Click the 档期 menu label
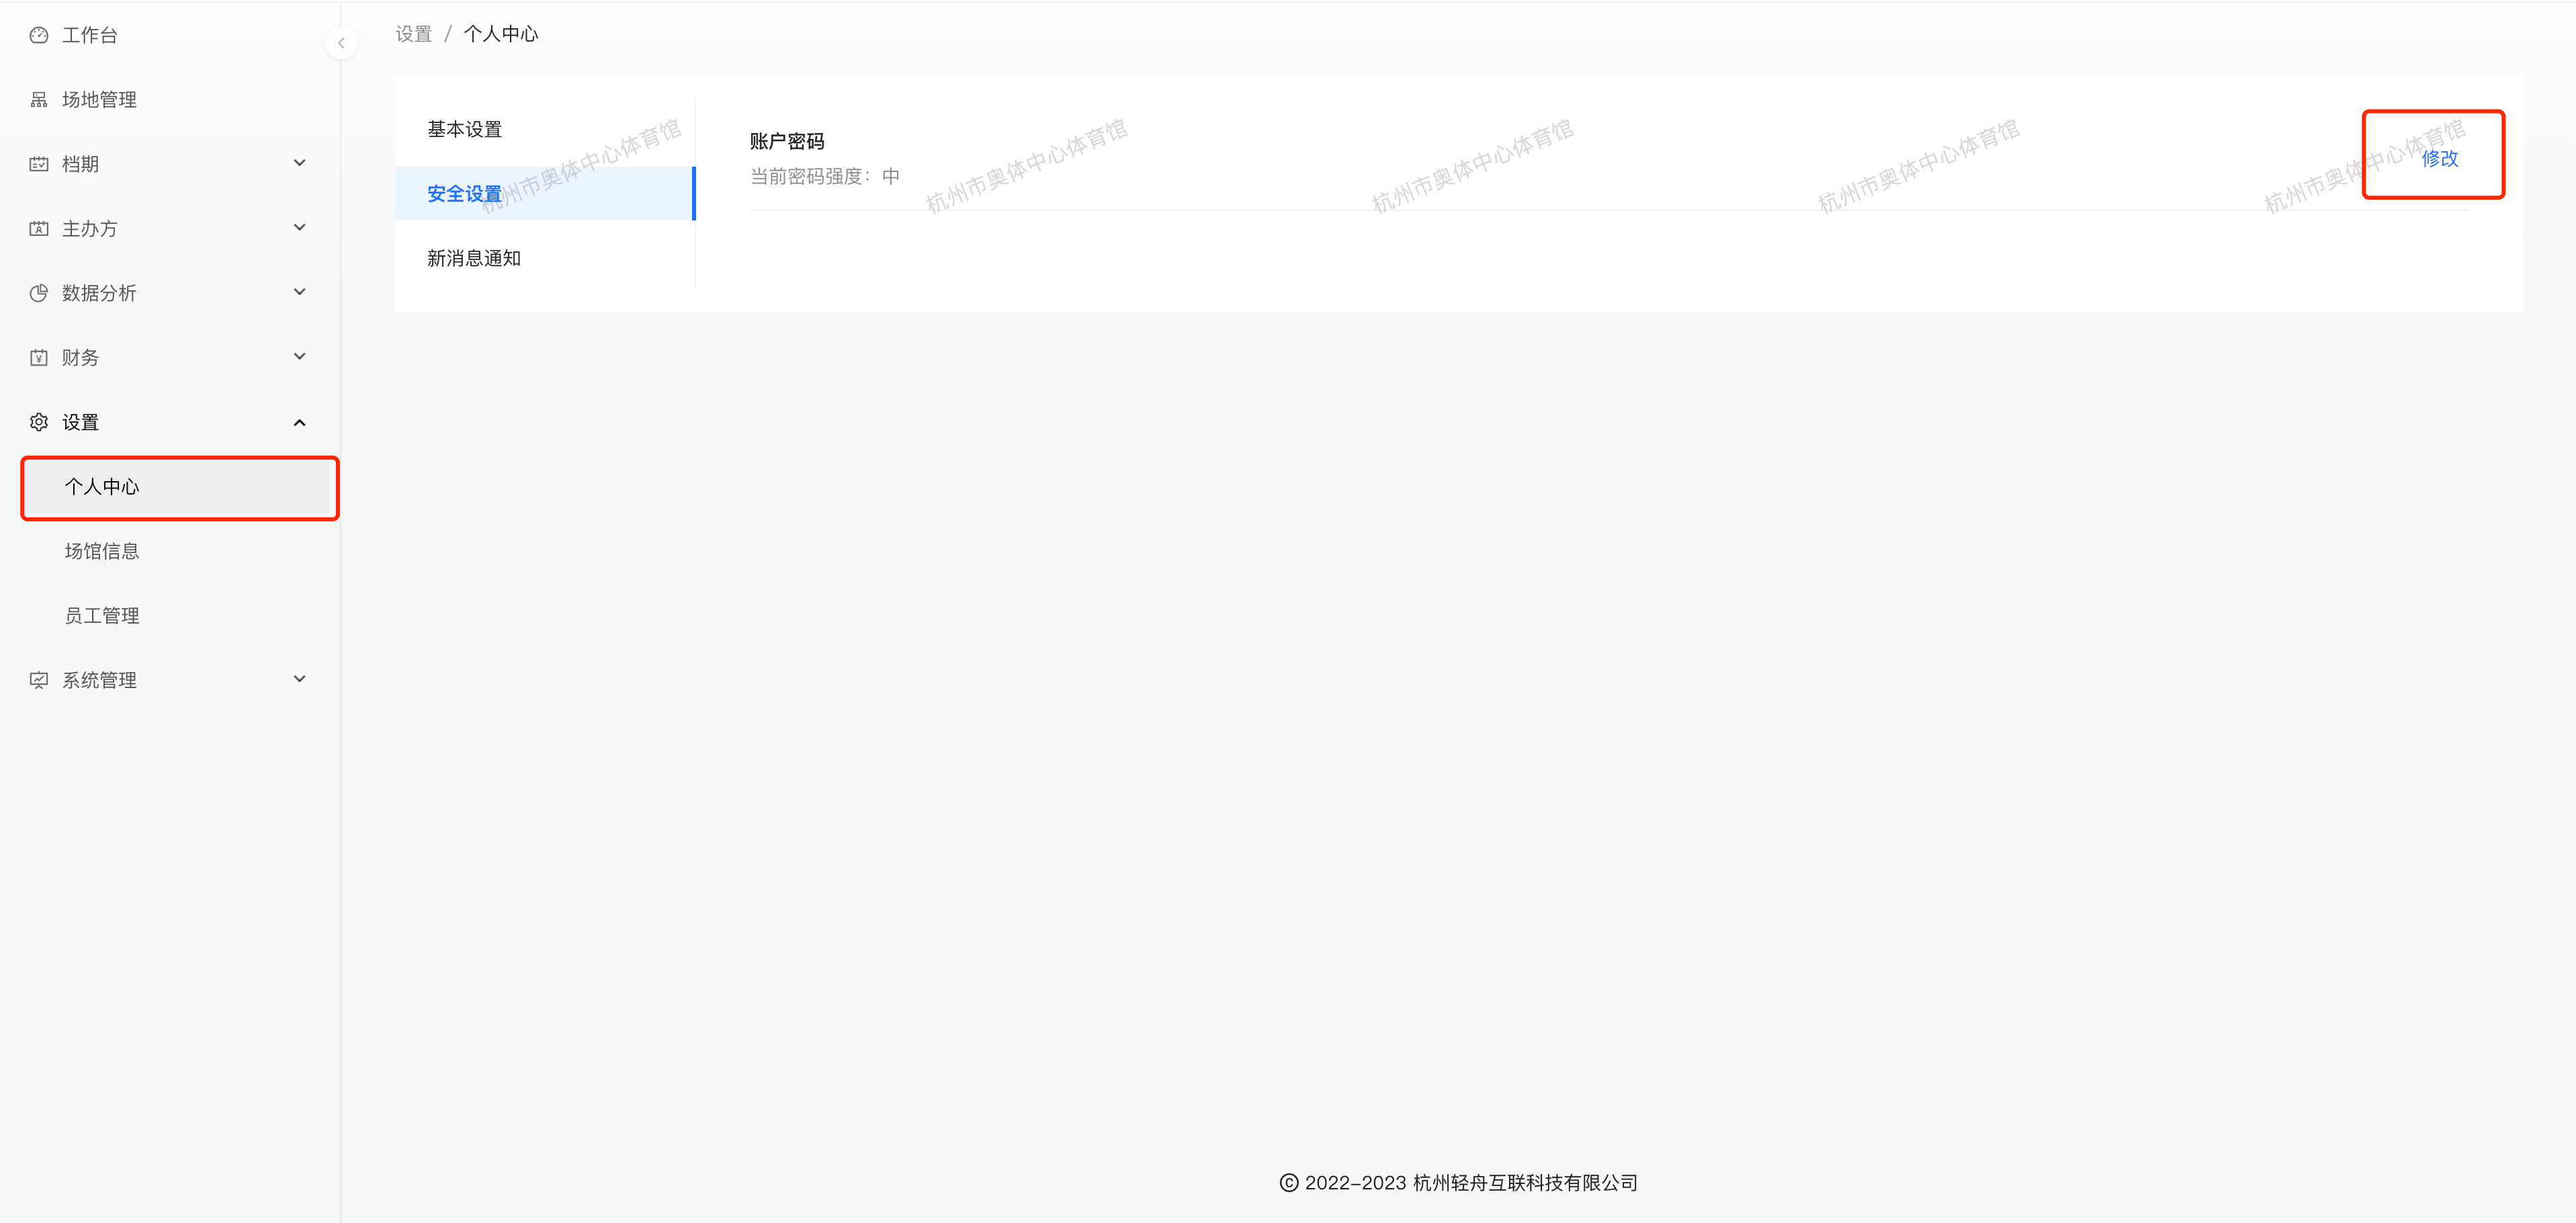This screenshot has height=1223, width=2576. (80, 164)
